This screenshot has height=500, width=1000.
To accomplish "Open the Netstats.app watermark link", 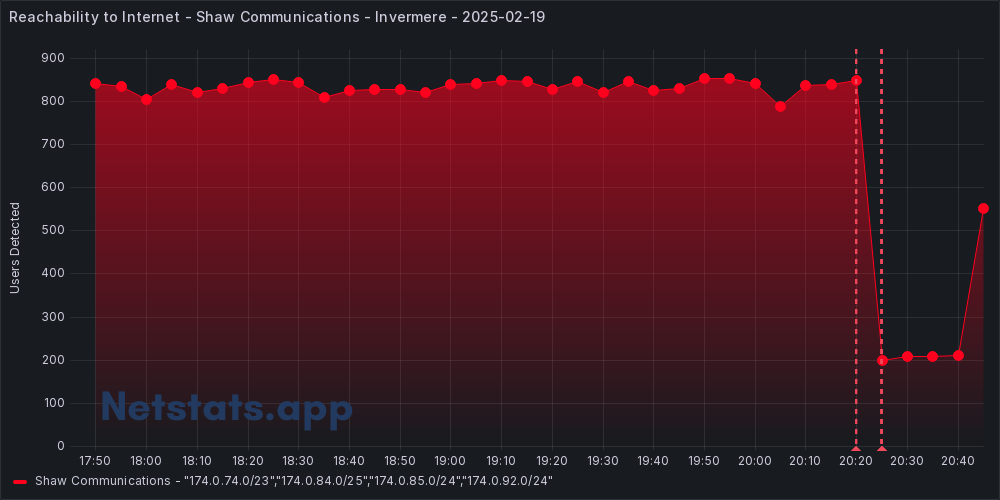I will 227,407.
